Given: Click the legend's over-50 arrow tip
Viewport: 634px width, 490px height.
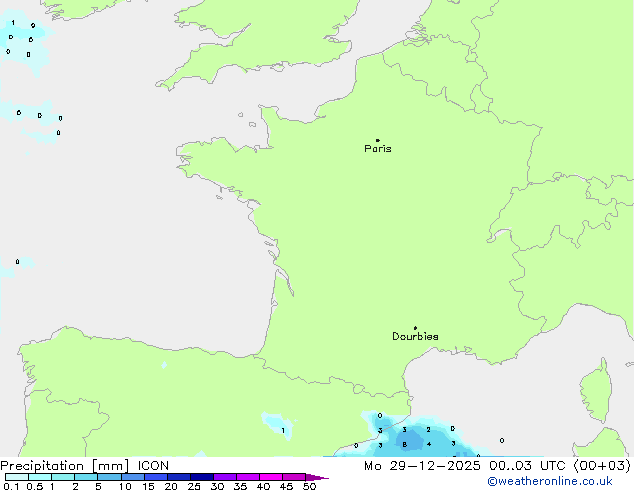Looking at the screenshot, I should pos(317,477).
